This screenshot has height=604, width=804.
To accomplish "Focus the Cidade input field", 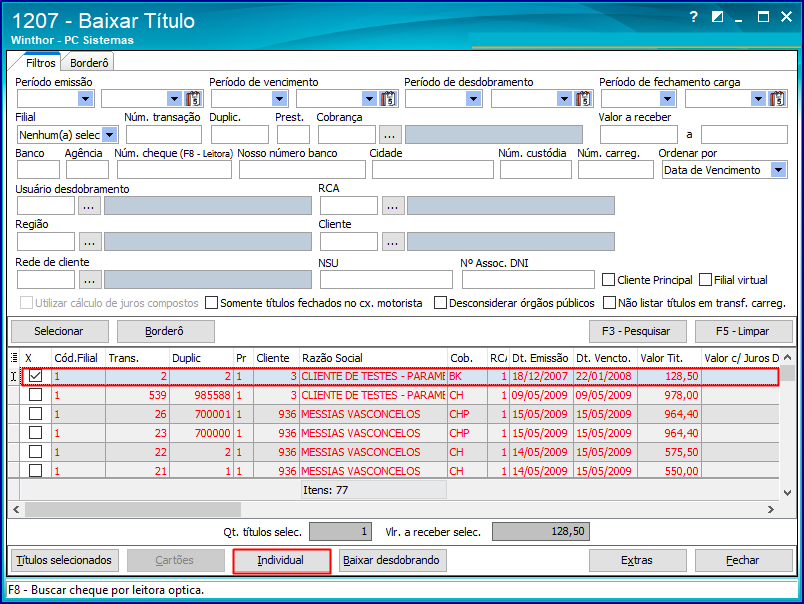I will click(433, 170).
